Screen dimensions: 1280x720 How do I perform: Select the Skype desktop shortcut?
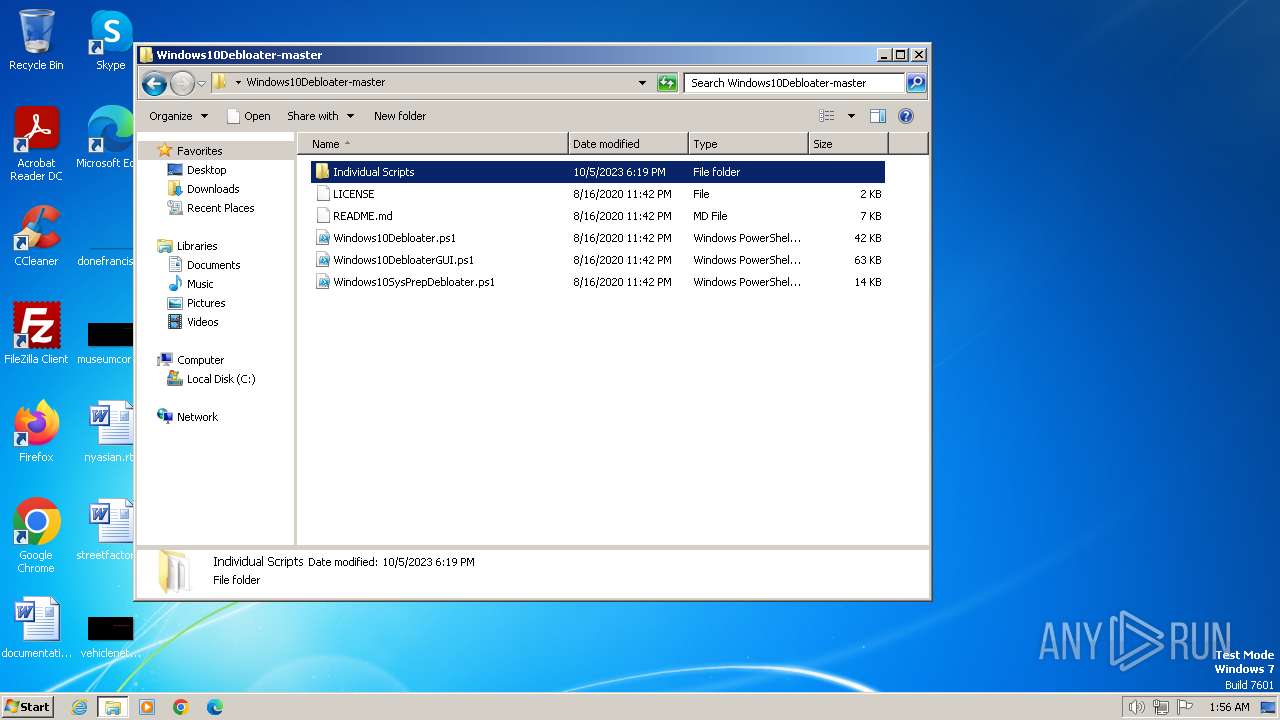(x=110, y=40)
